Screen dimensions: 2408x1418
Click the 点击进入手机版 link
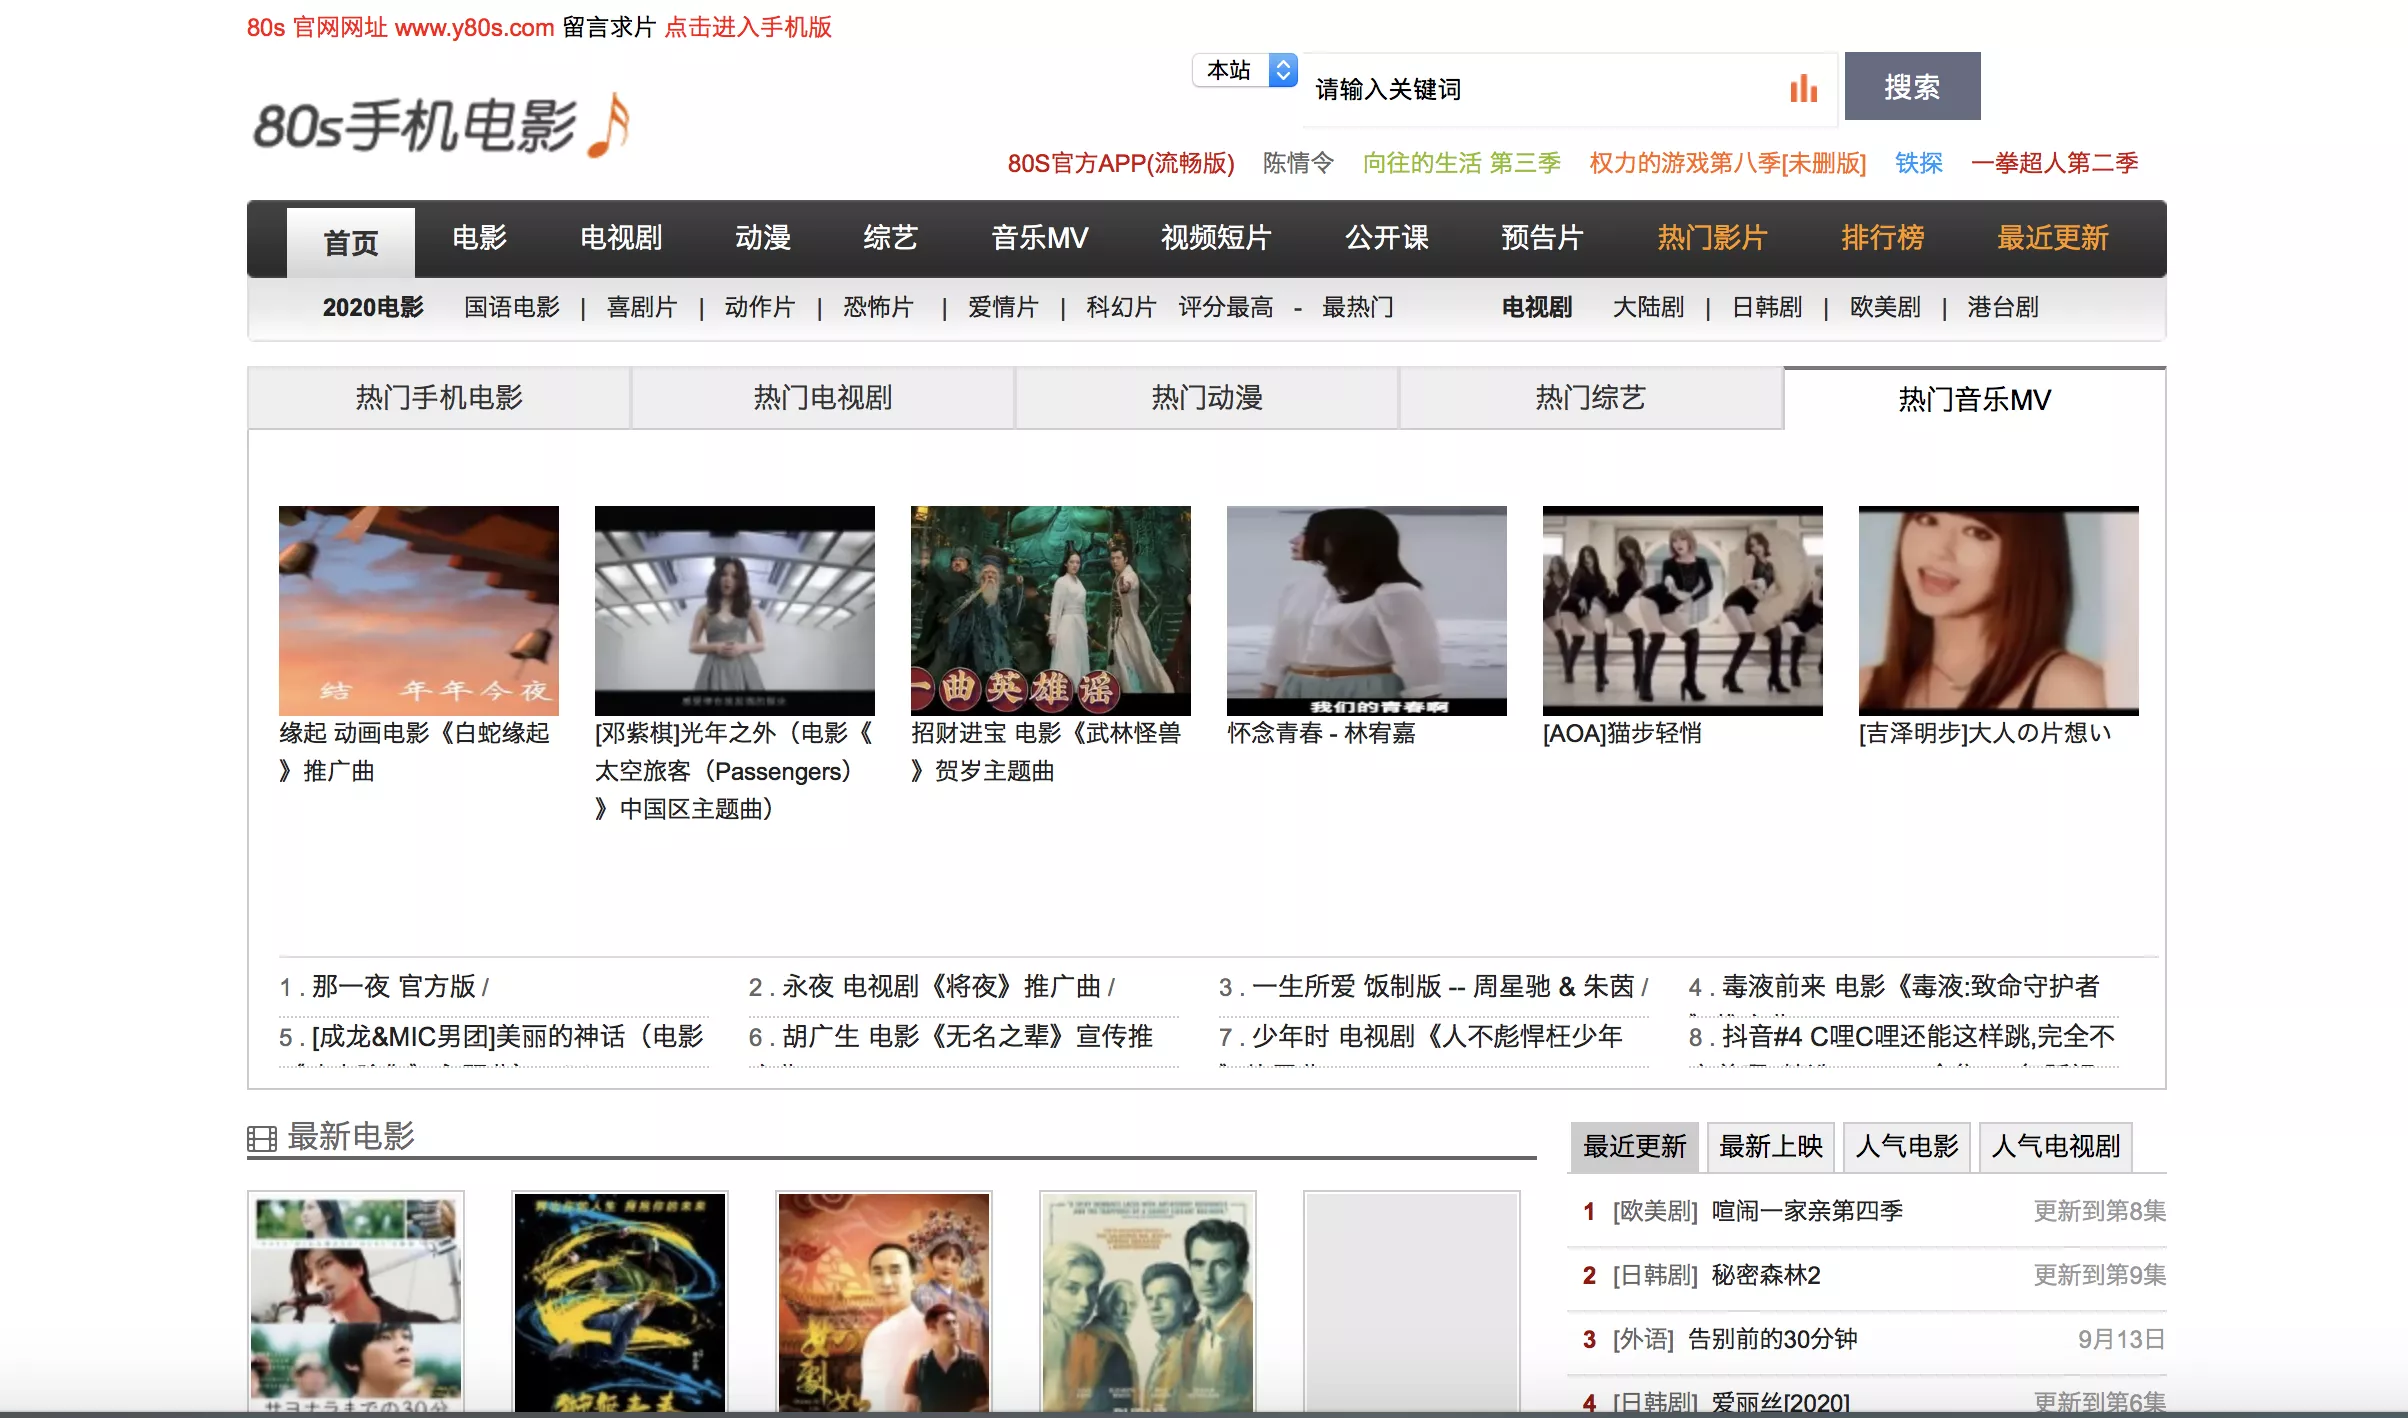click(748, 27)
